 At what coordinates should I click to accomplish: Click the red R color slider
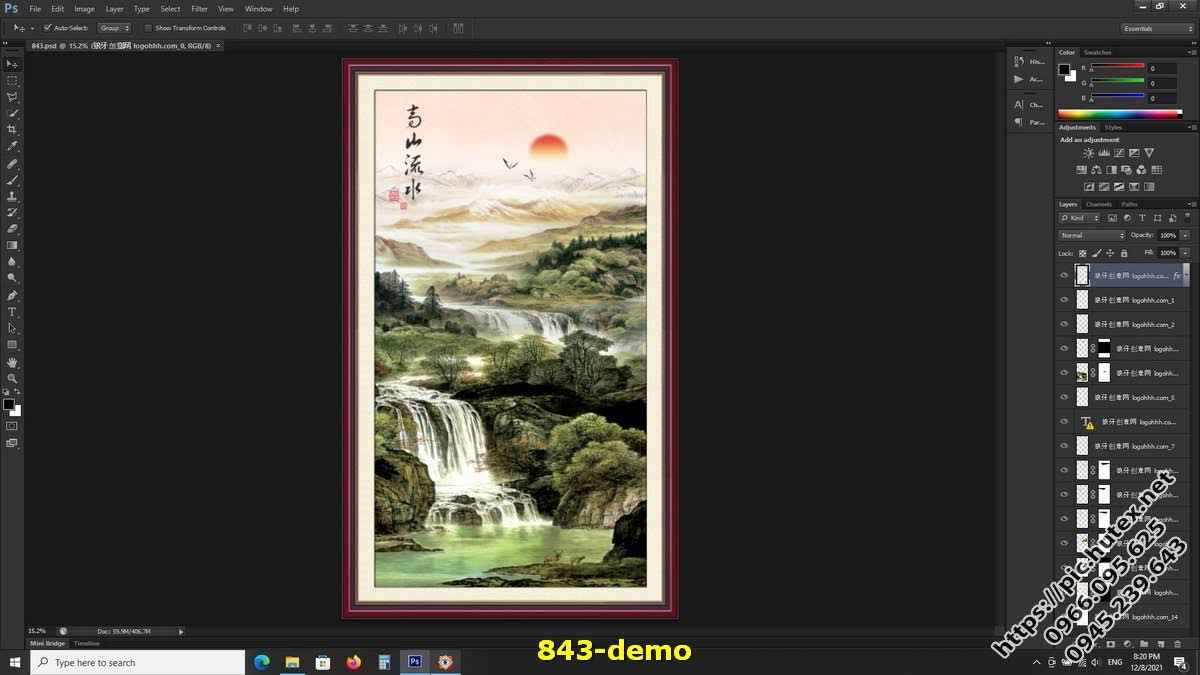[1118, 68]
